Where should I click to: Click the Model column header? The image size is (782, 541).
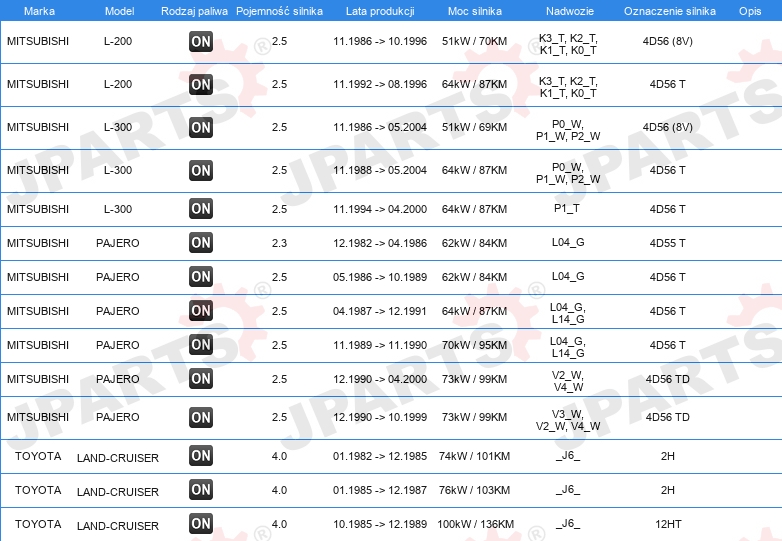119,11
